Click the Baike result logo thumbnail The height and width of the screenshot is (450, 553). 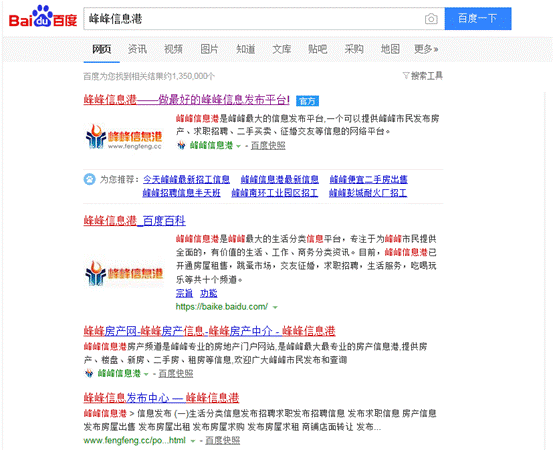pyautogui.click(x=124, y=273)
